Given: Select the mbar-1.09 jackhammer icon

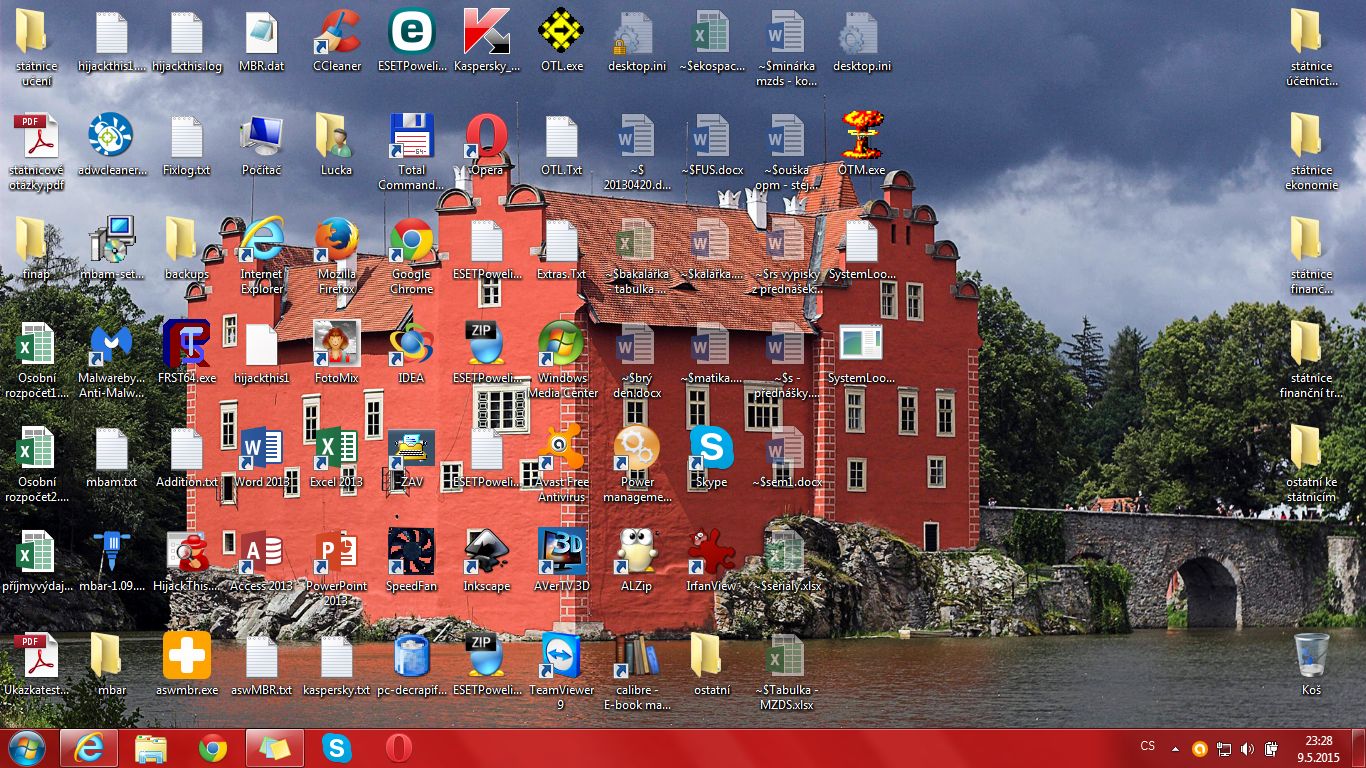Looking at the screenshot, I should (111, 561).
